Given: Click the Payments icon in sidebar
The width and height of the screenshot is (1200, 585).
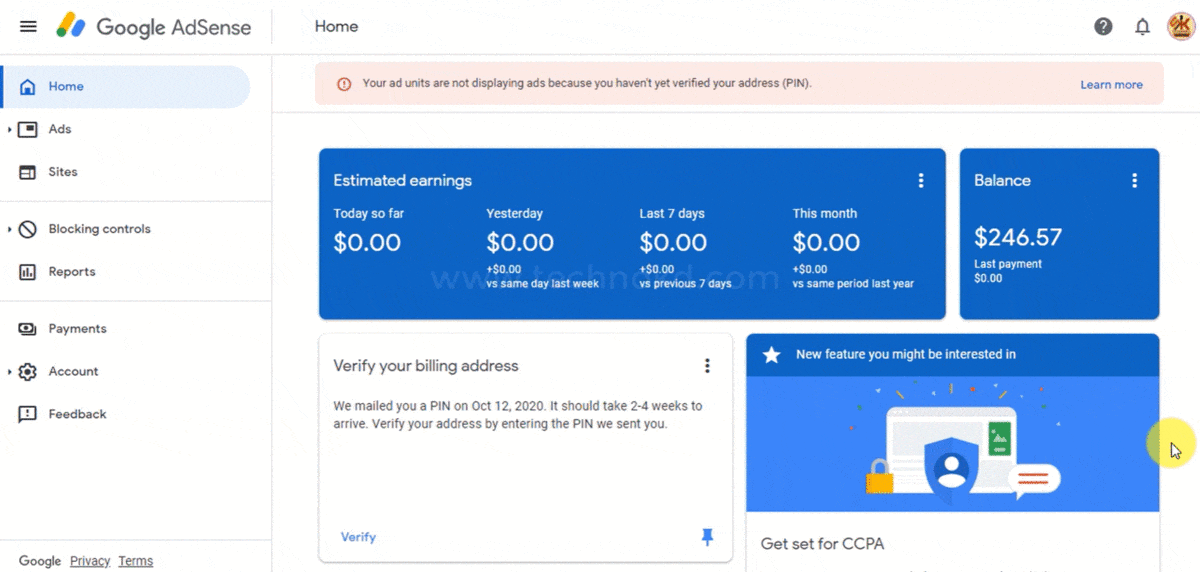Looking at the screenshot, I should tap(28, 329).
